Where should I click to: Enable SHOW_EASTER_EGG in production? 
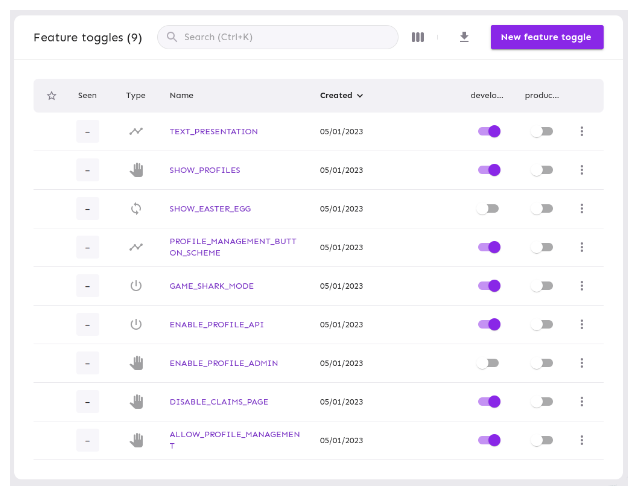tap(542, 208)
